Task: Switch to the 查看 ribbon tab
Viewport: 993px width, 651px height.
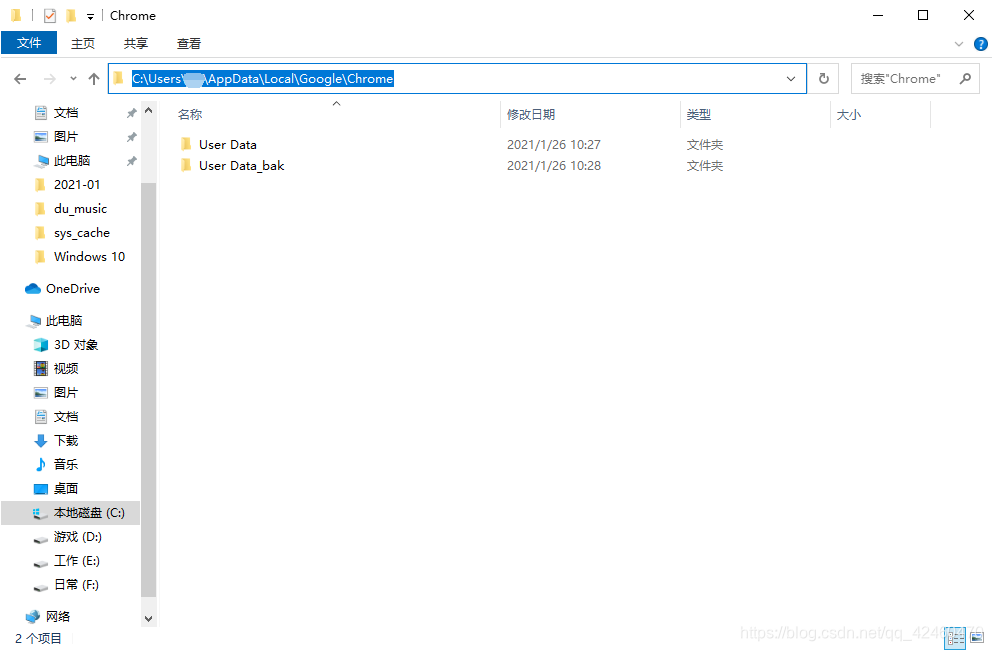Action: (189, 44)
